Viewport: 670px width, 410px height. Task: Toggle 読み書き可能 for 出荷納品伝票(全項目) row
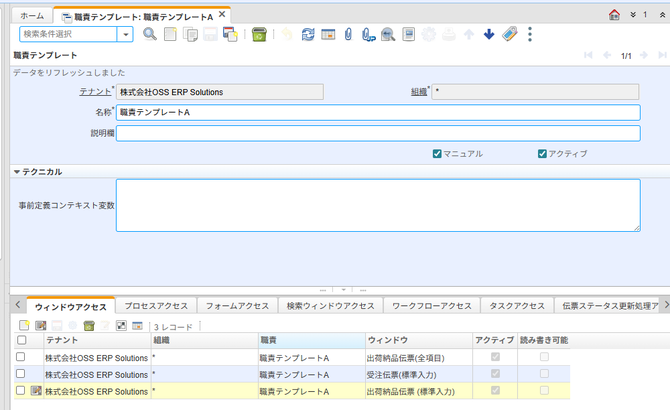coord(544,357)
